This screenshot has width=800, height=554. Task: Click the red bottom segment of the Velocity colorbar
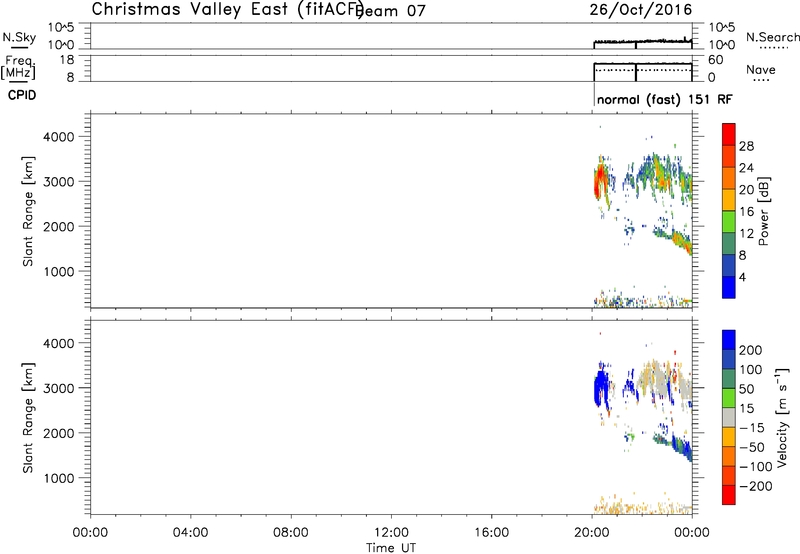tap(729, 495)
